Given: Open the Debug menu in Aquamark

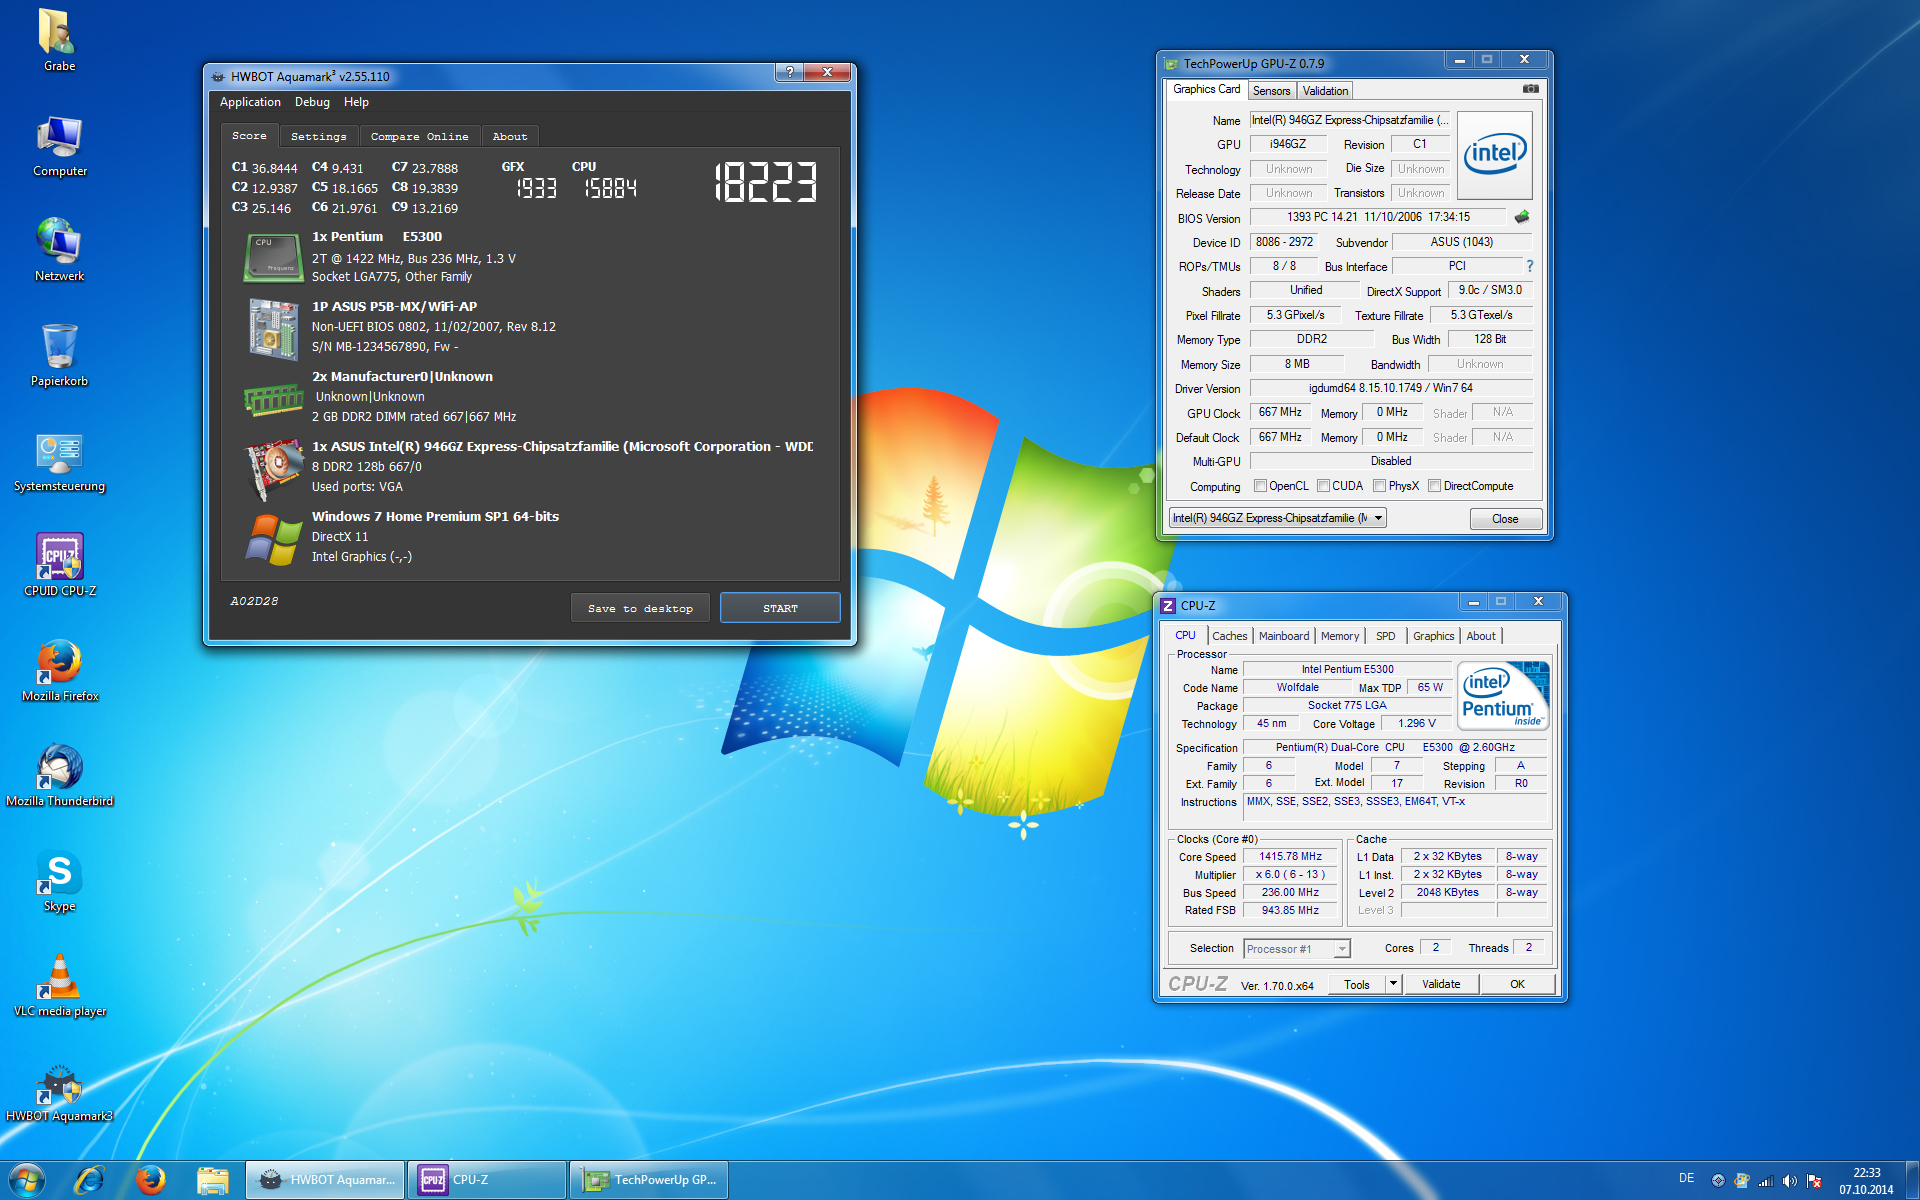Looking at the screenshot, I should 312,102.
